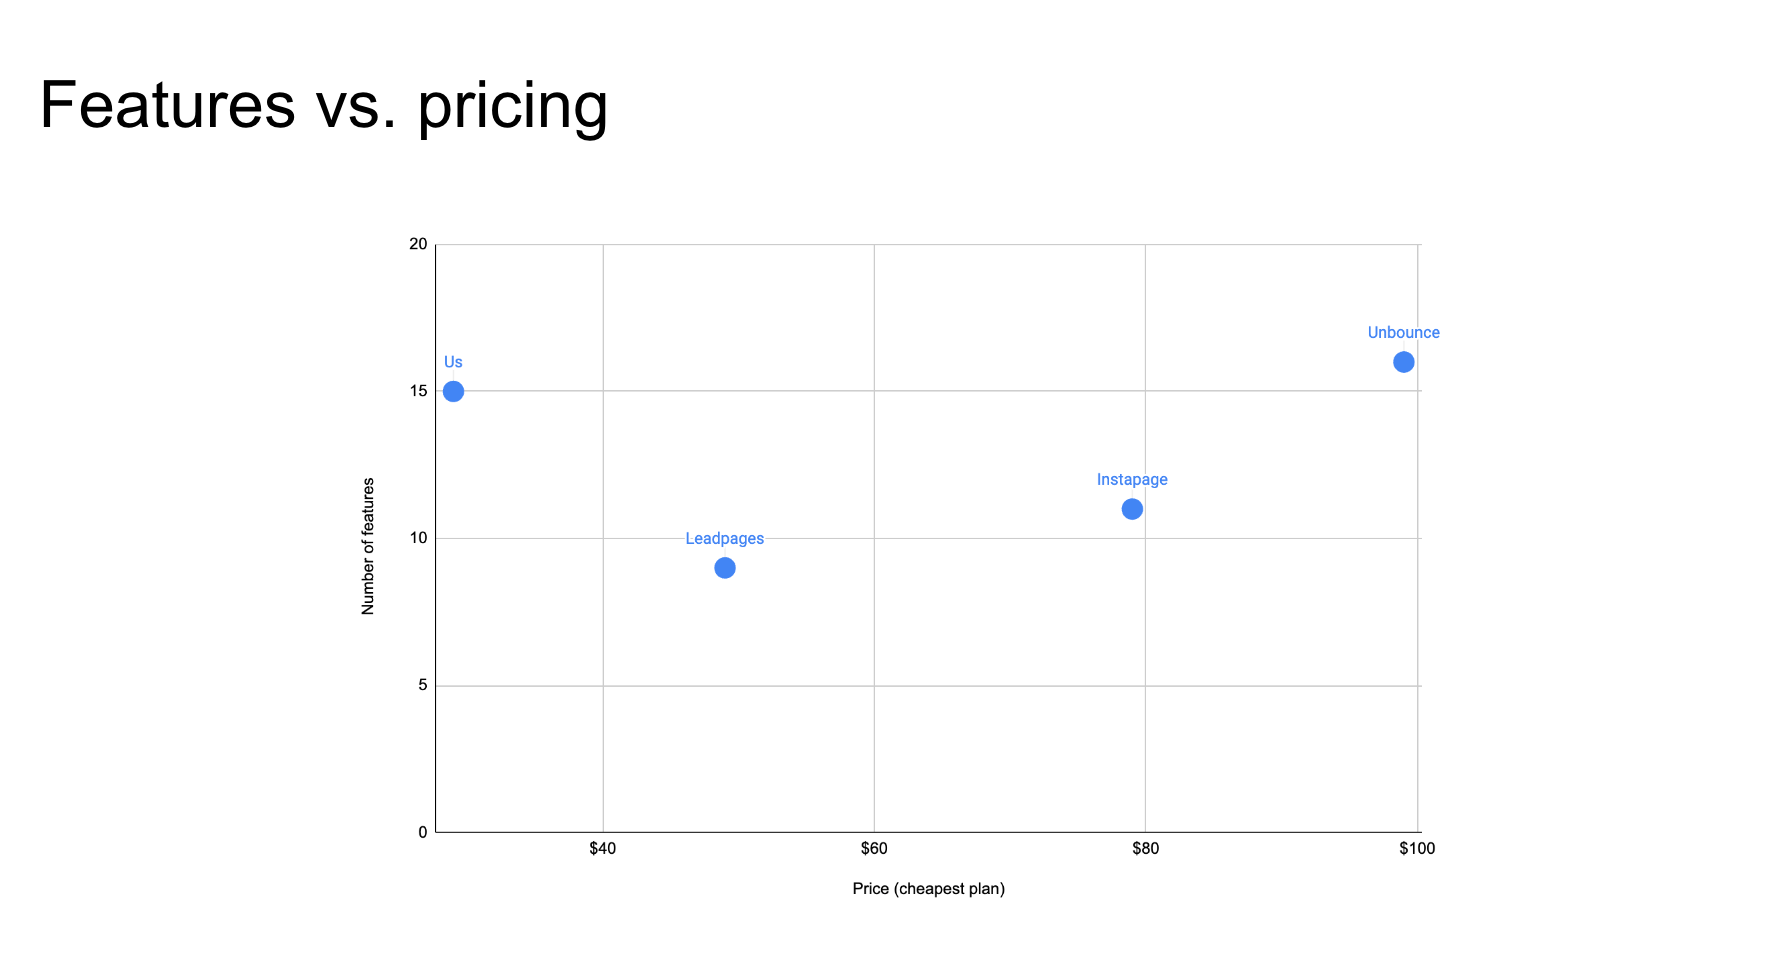Click the "Us" data label text
Image resolution: width=1784 pixels, height=972 pixels.
(453, 362)
